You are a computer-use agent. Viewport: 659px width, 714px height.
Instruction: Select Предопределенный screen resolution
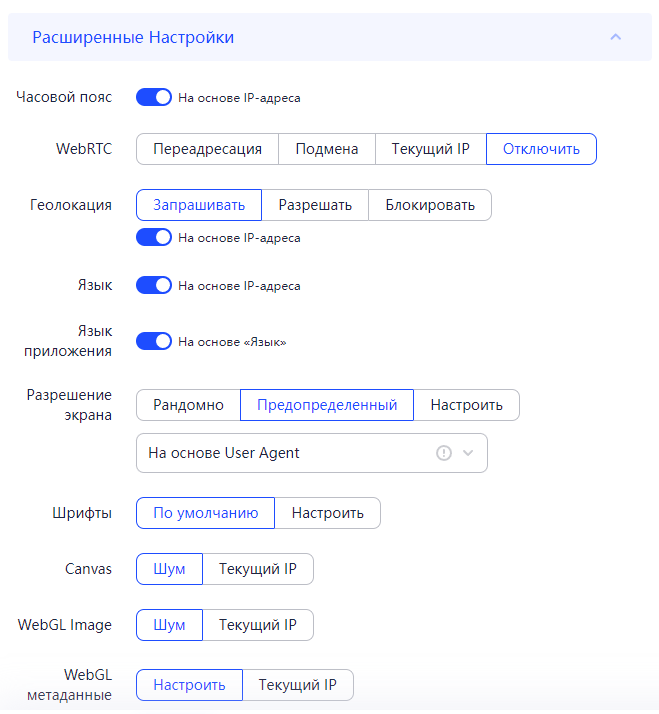[327, 405]
